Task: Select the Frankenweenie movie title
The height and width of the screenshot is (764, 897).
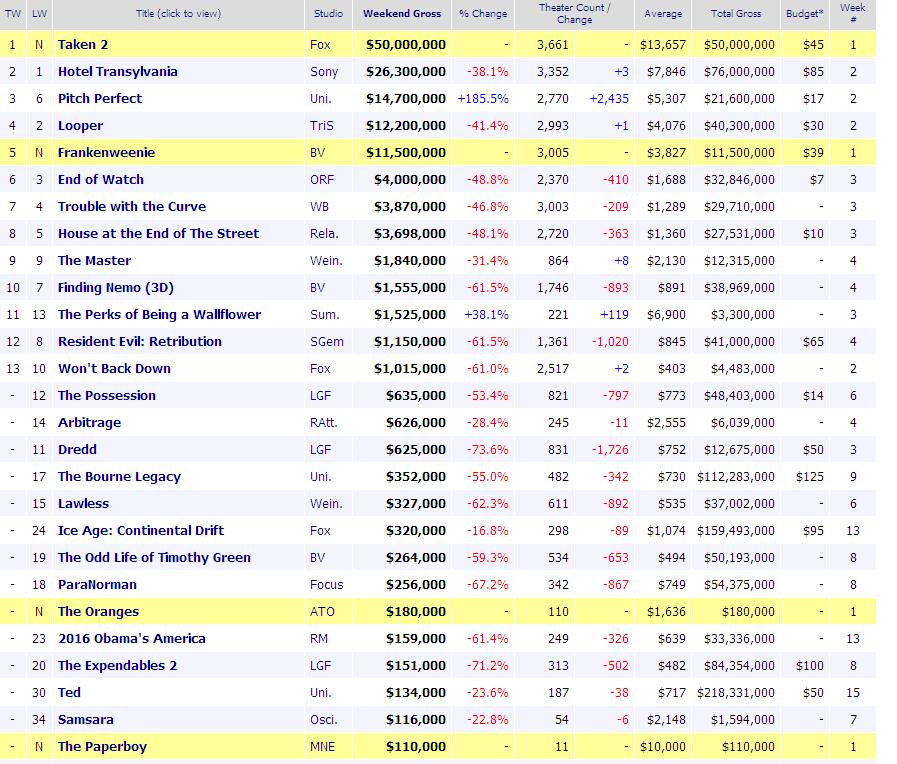Action: click(x=106, y=153)
